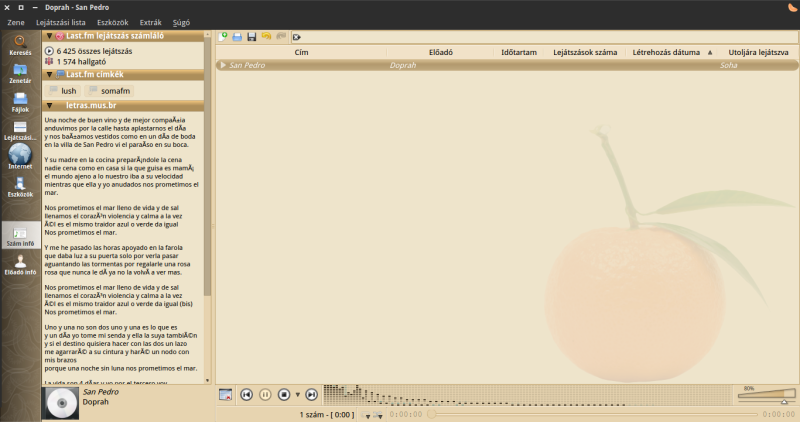This screenshot has height=422, width=800.
Task: Click the scrollbar down arrow in info panel
Action: [207, 380]
